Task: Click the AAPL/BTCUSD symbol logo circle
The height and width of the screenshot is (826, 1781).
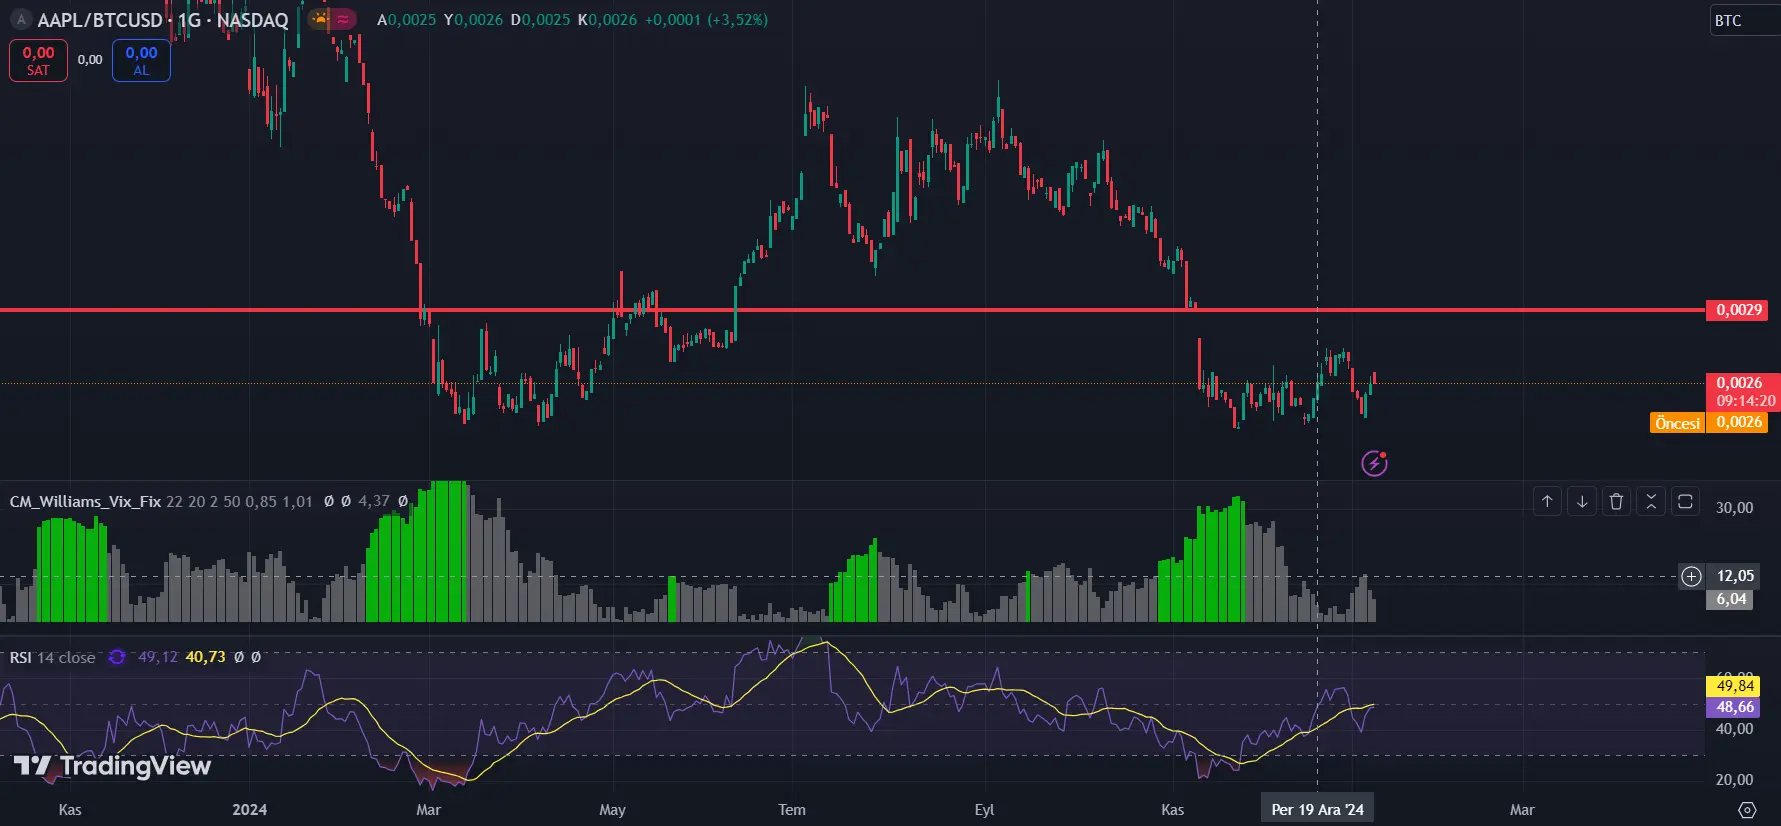Action: click(20, 20)
